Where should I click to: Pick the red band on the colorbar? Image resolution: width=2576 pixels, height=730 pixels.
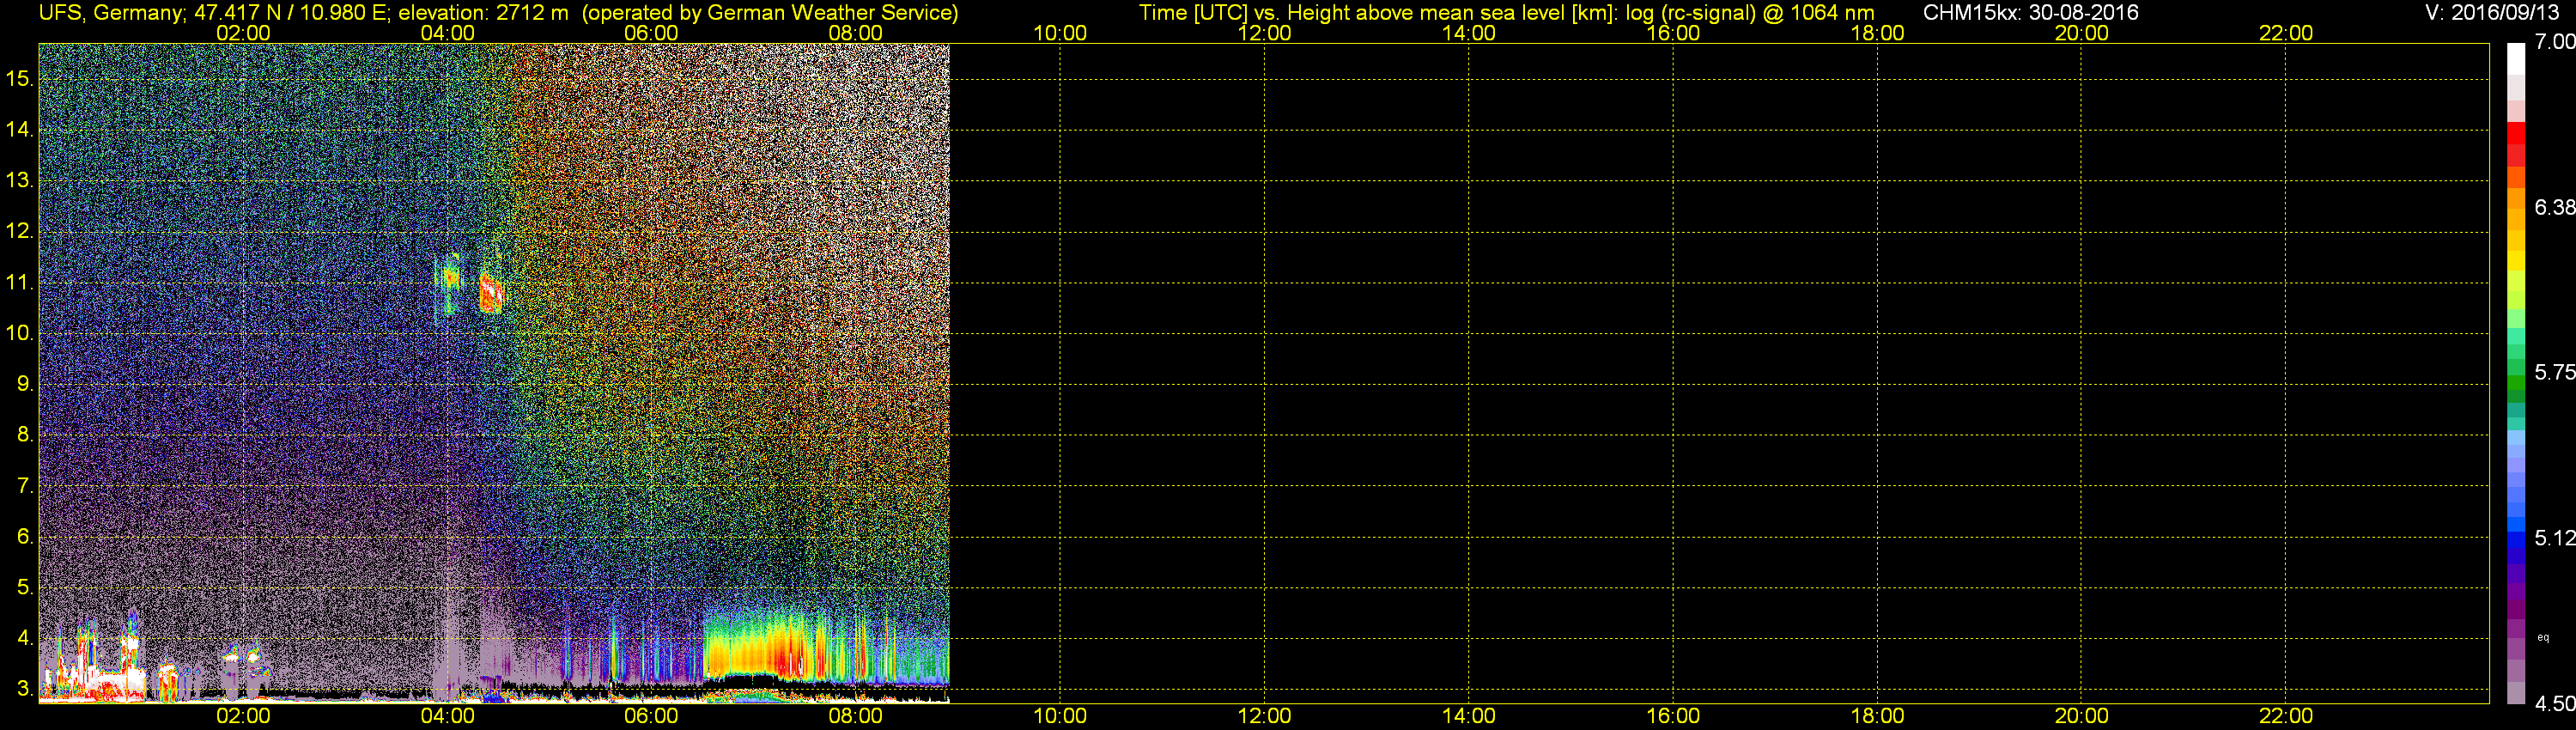[x=2516, y=135]
